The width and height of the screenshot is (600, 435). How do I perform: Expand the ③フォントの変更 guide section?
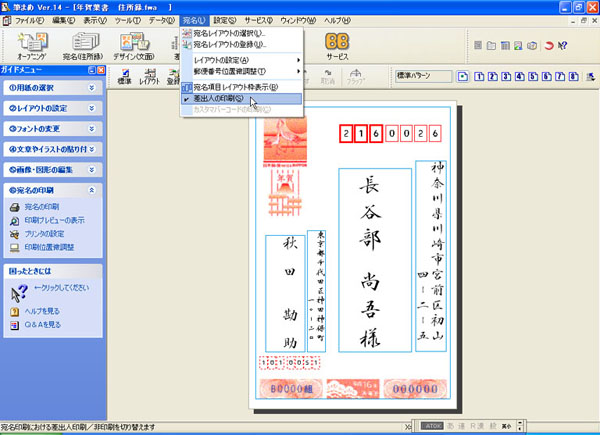[x=91, y=128]
